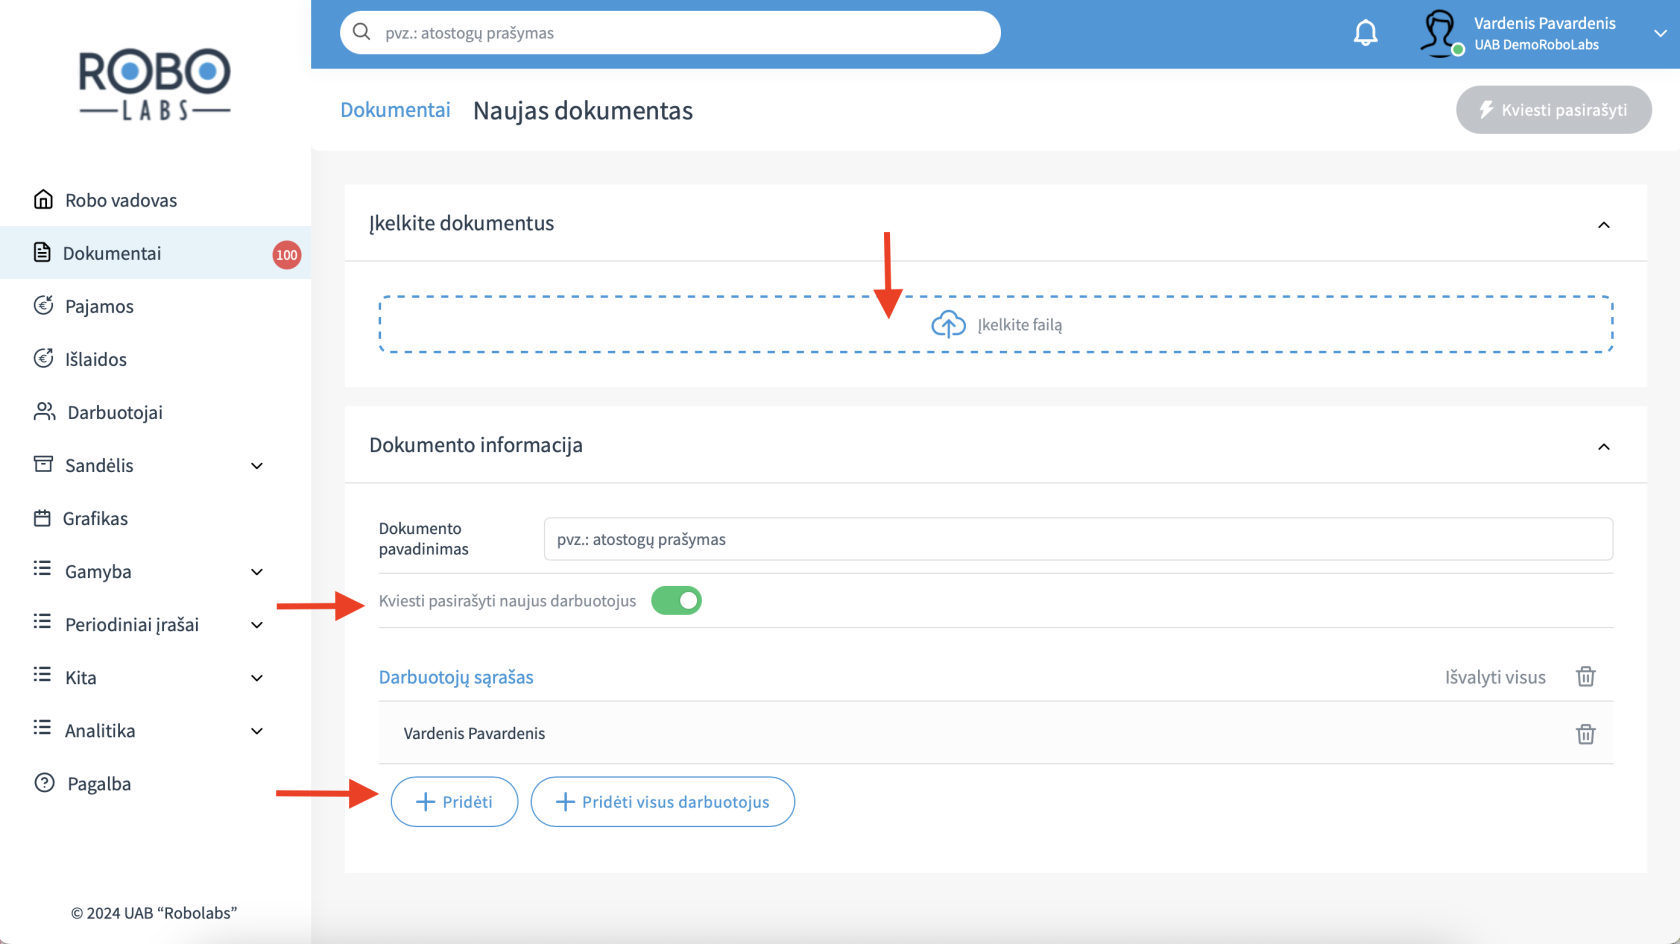Click the Robo vadovas home icon
The width and height of the screenshot is (1680, 944).
click(43, 199)
